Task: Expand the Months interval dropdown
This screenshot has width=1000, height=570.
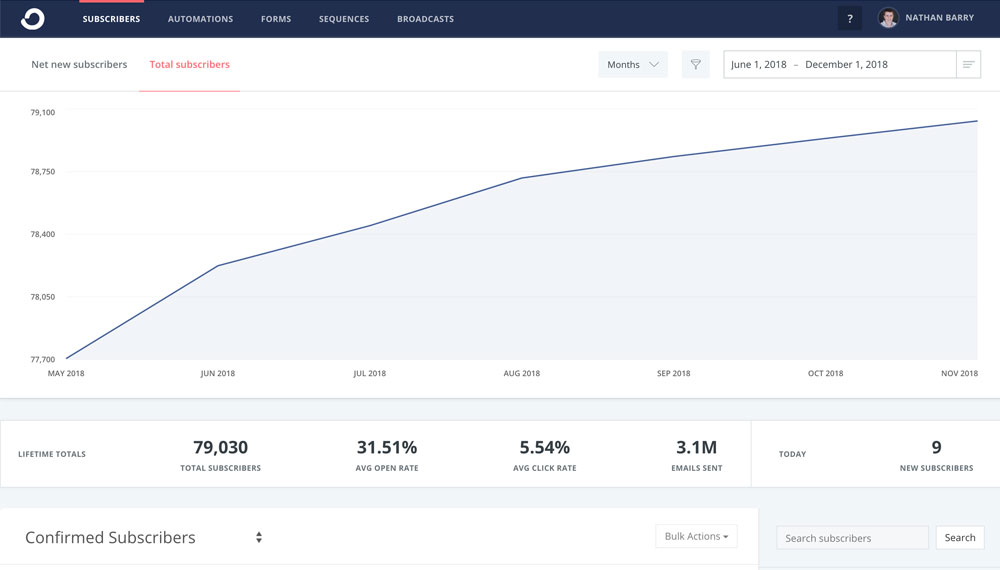Action: [632, 65]
